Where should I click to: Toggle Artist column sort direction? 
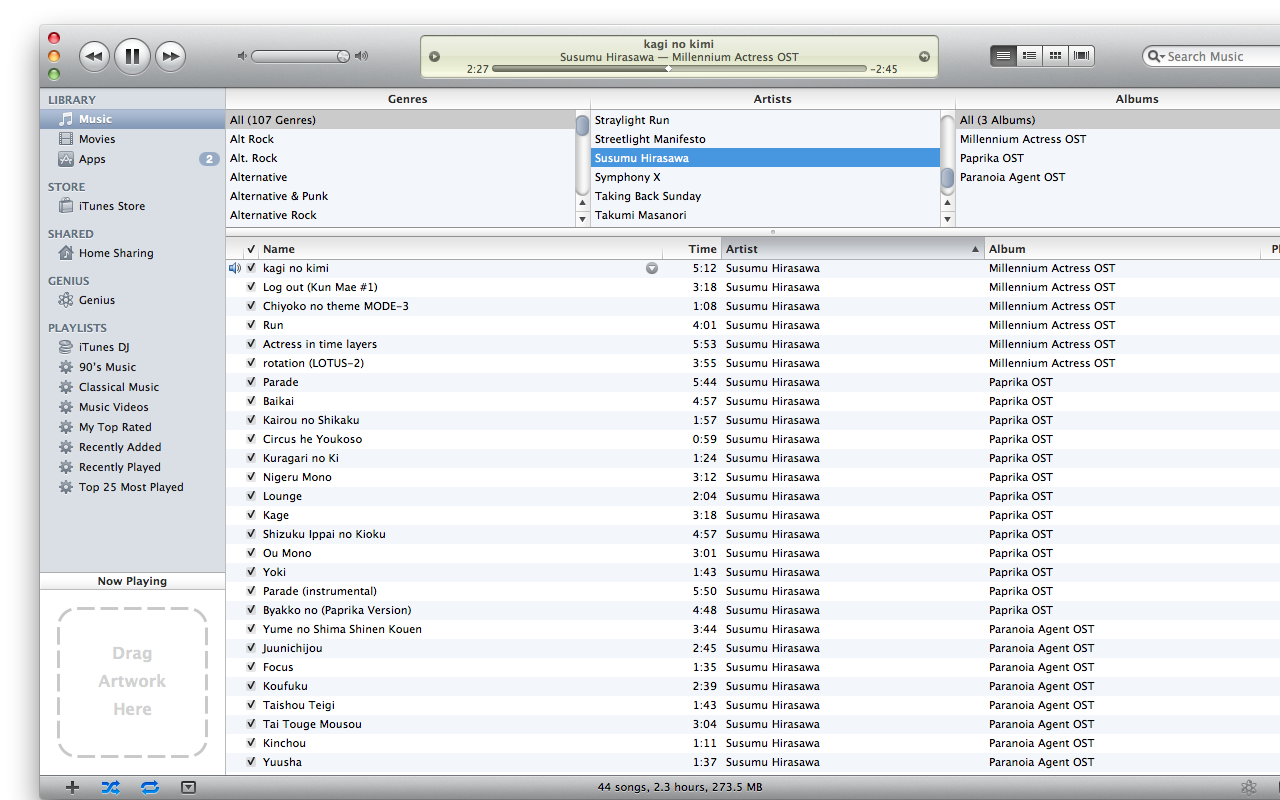pyautogui.click(x=853, y=249)
